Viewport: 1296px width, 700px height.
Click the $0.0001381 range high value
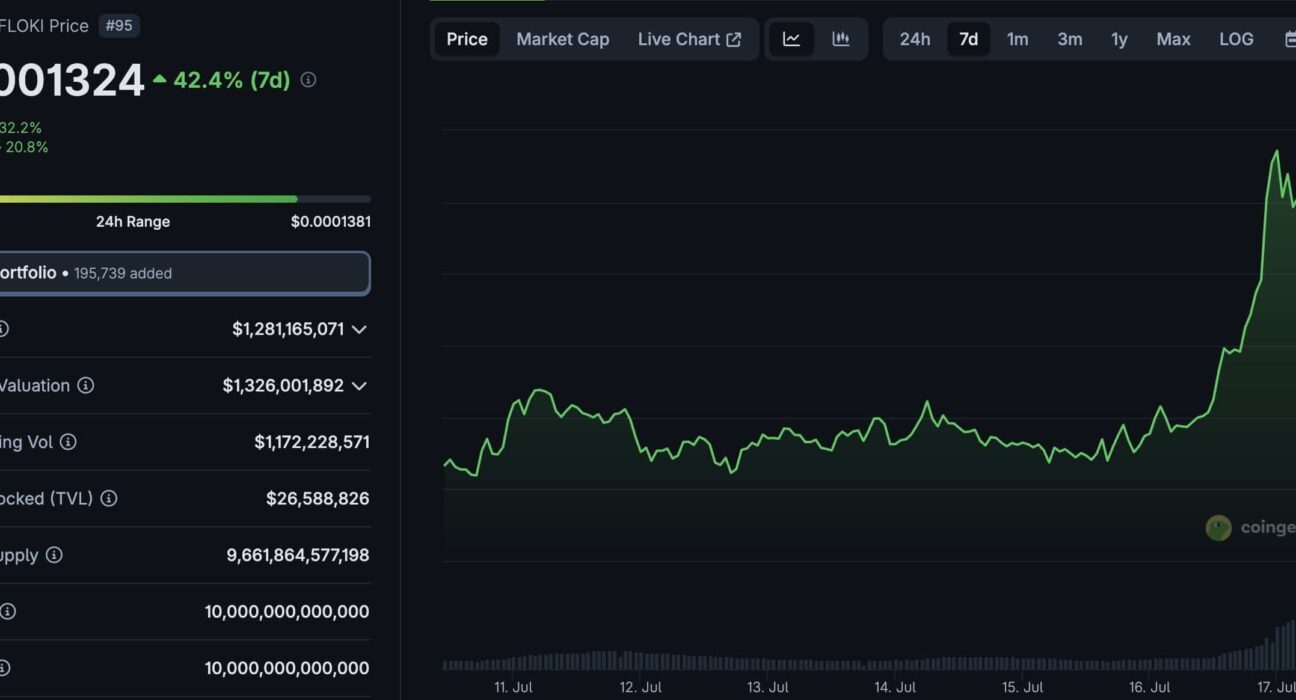pyautogui.click(x=330, y=222)
